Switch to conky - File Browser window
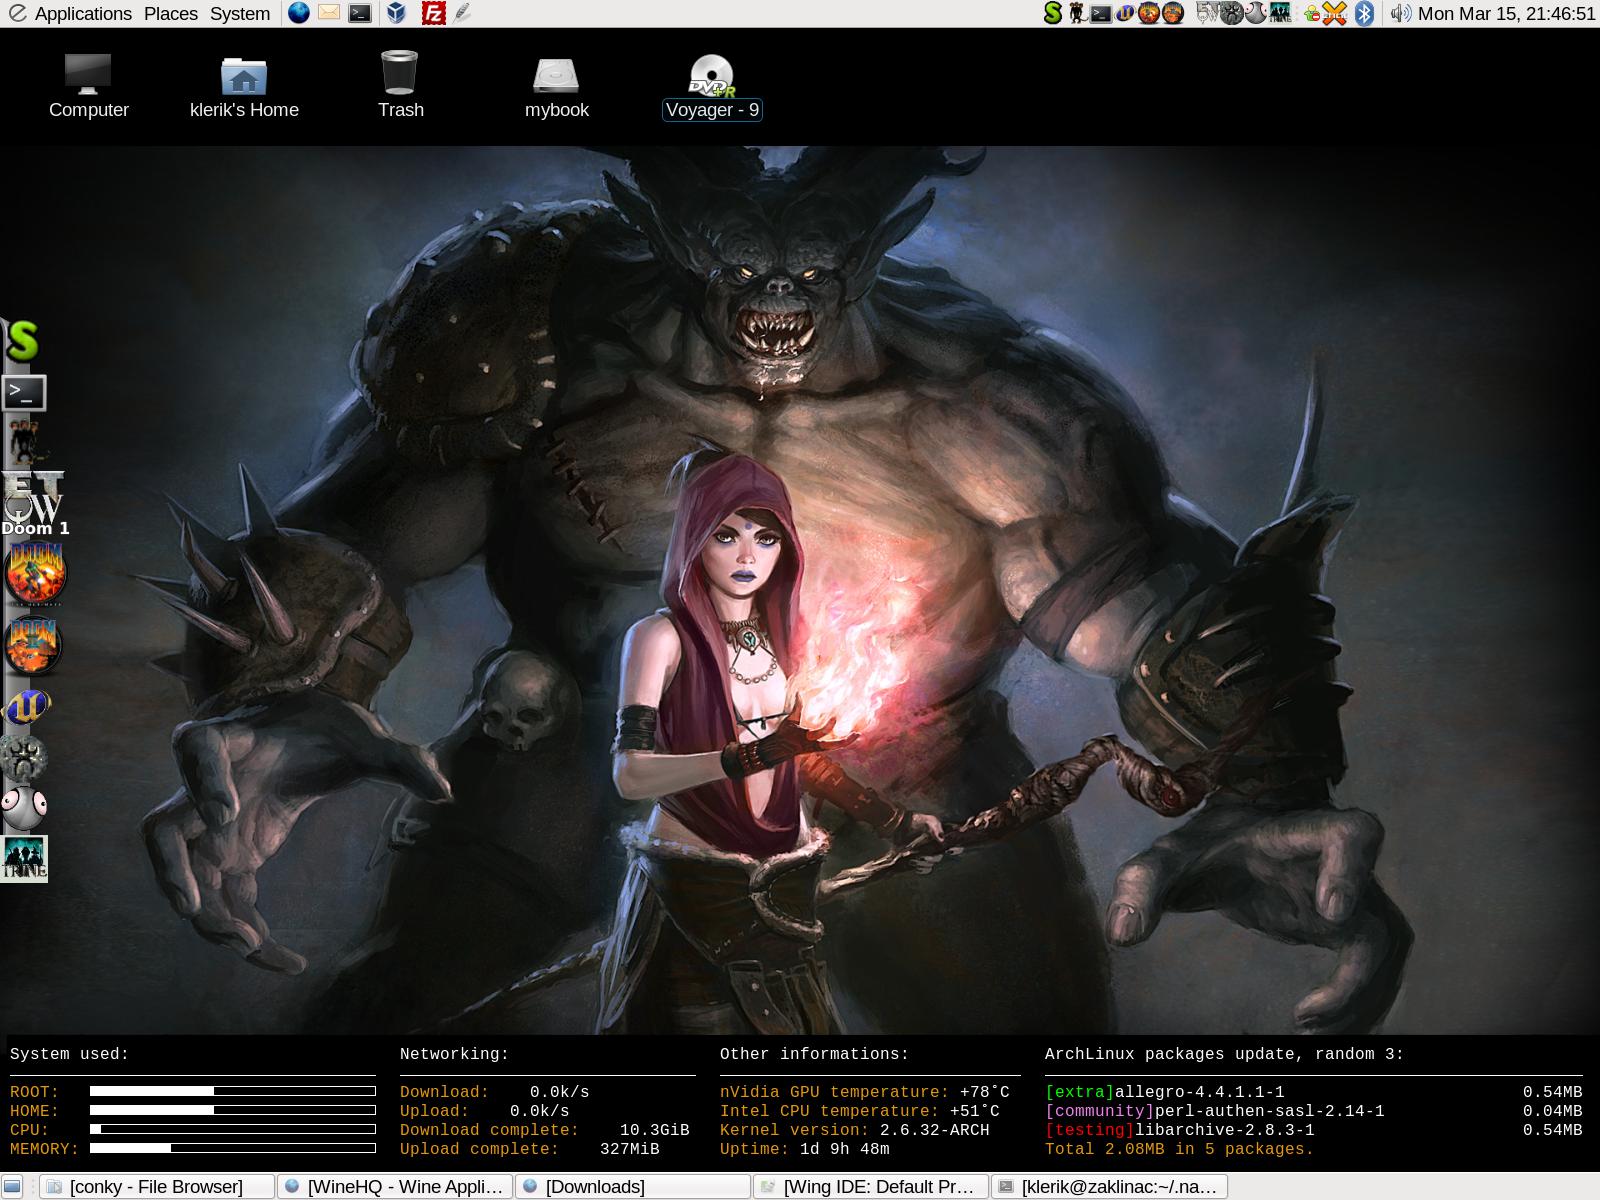This screenshot has height=1200, width=1600. pyautogui.click(x=156, y=1187)
